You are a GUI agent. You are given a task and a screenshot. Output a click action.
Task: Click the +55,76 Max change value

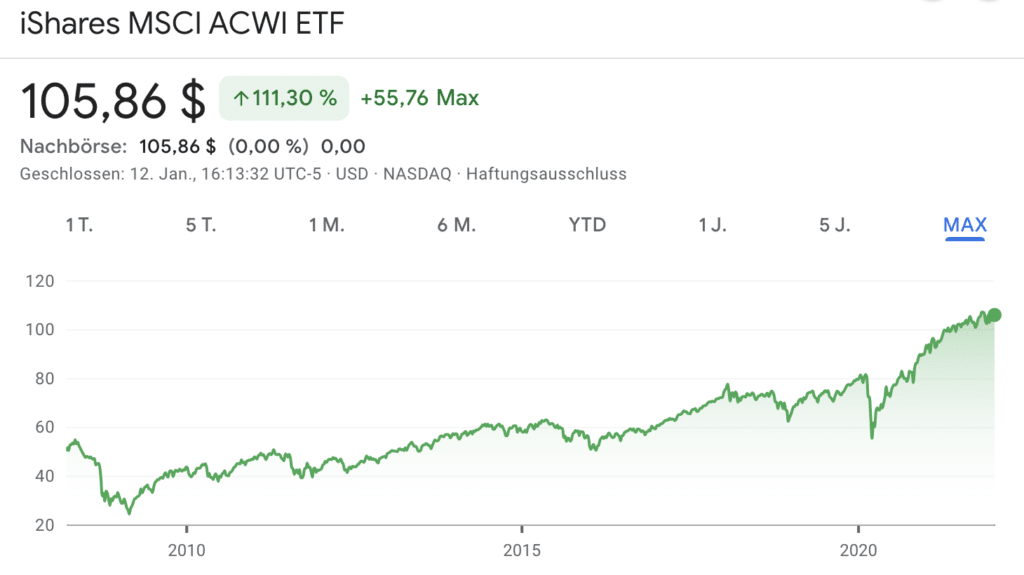(x=419, y=98)
